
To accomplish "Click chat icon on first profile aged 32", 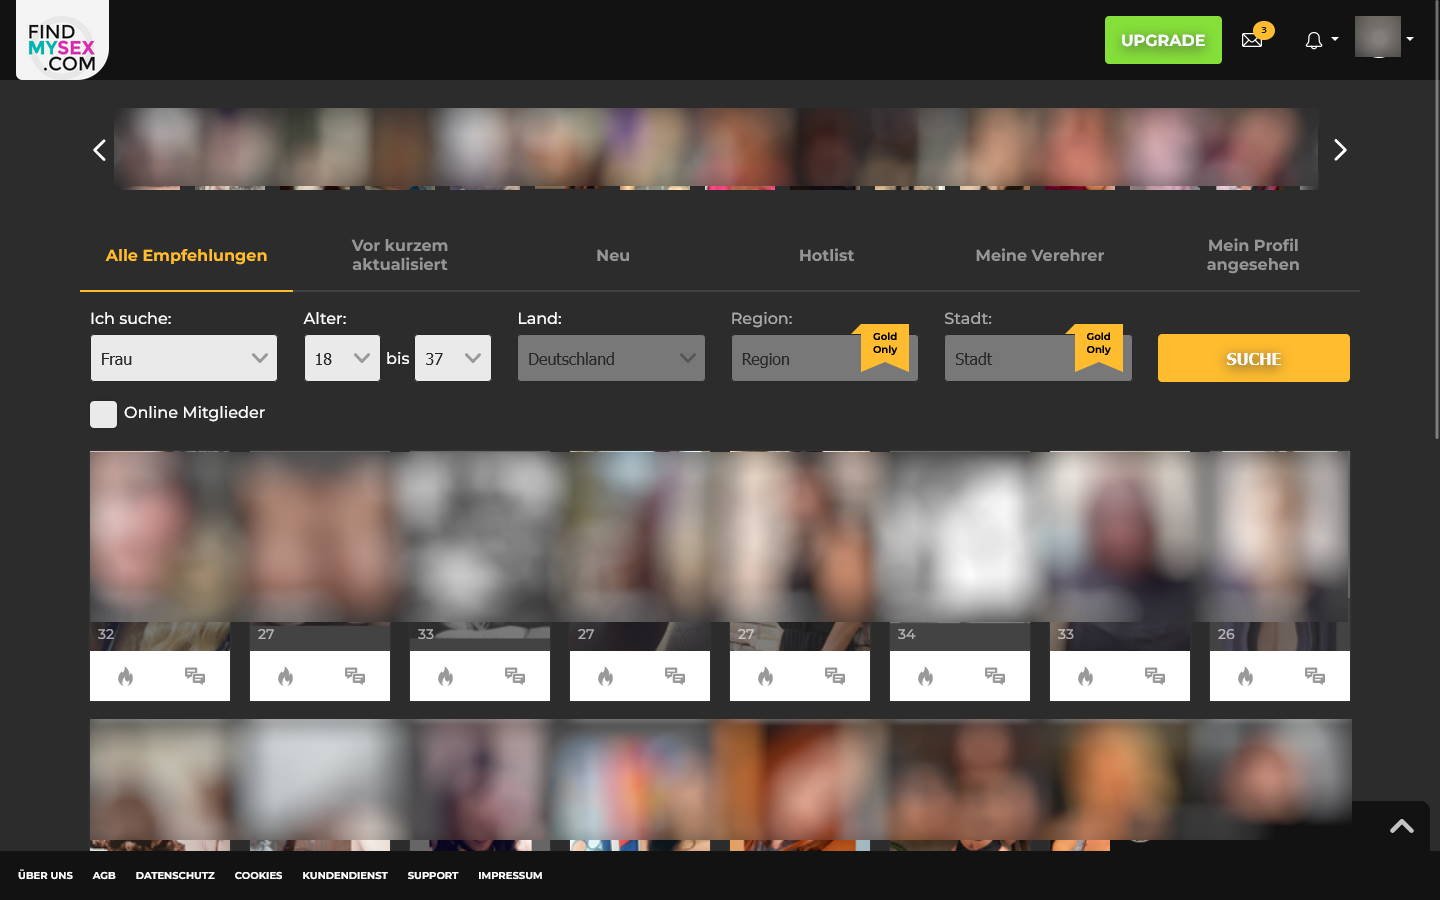I will coord(195,677).
